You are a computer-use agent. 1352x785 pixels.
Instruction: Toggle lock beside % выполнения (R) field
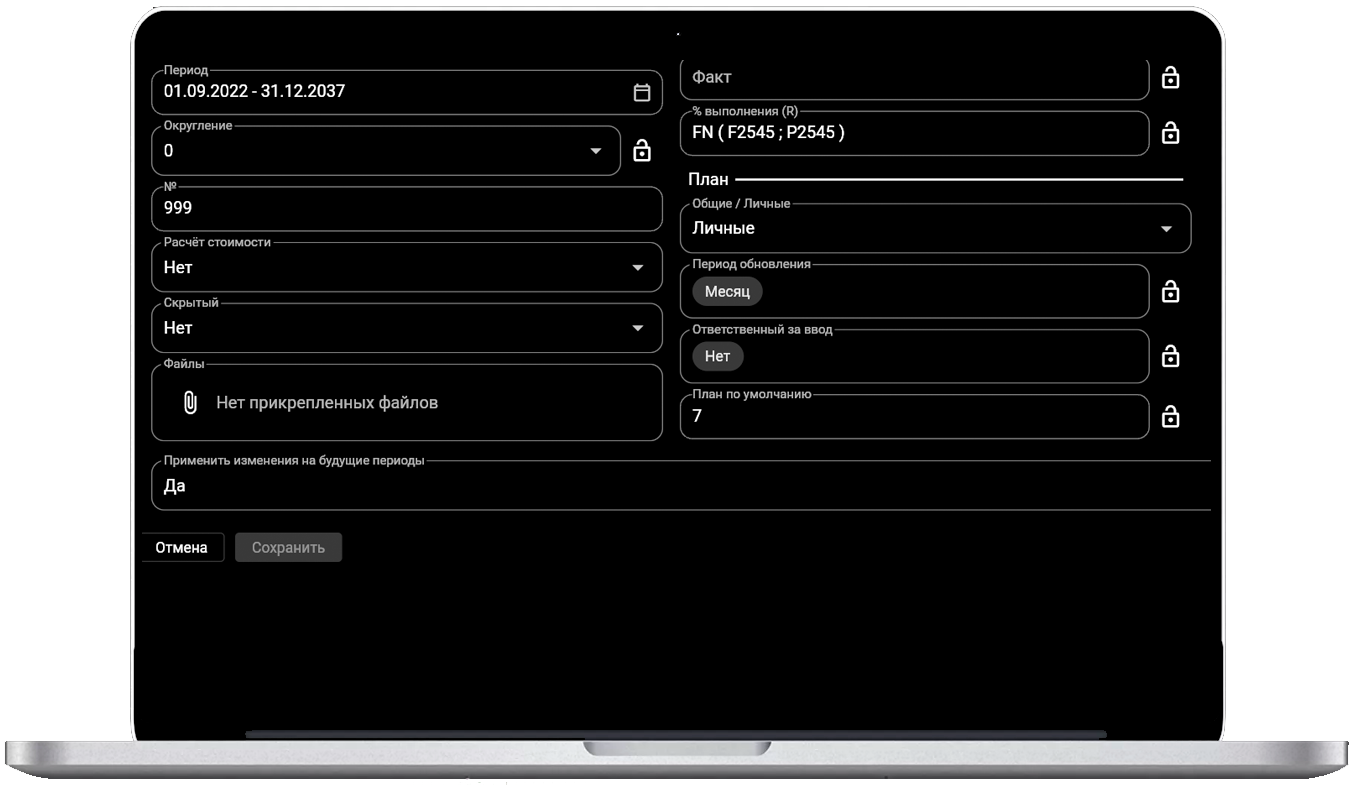pyautogui.click(x=1170, y=133)
